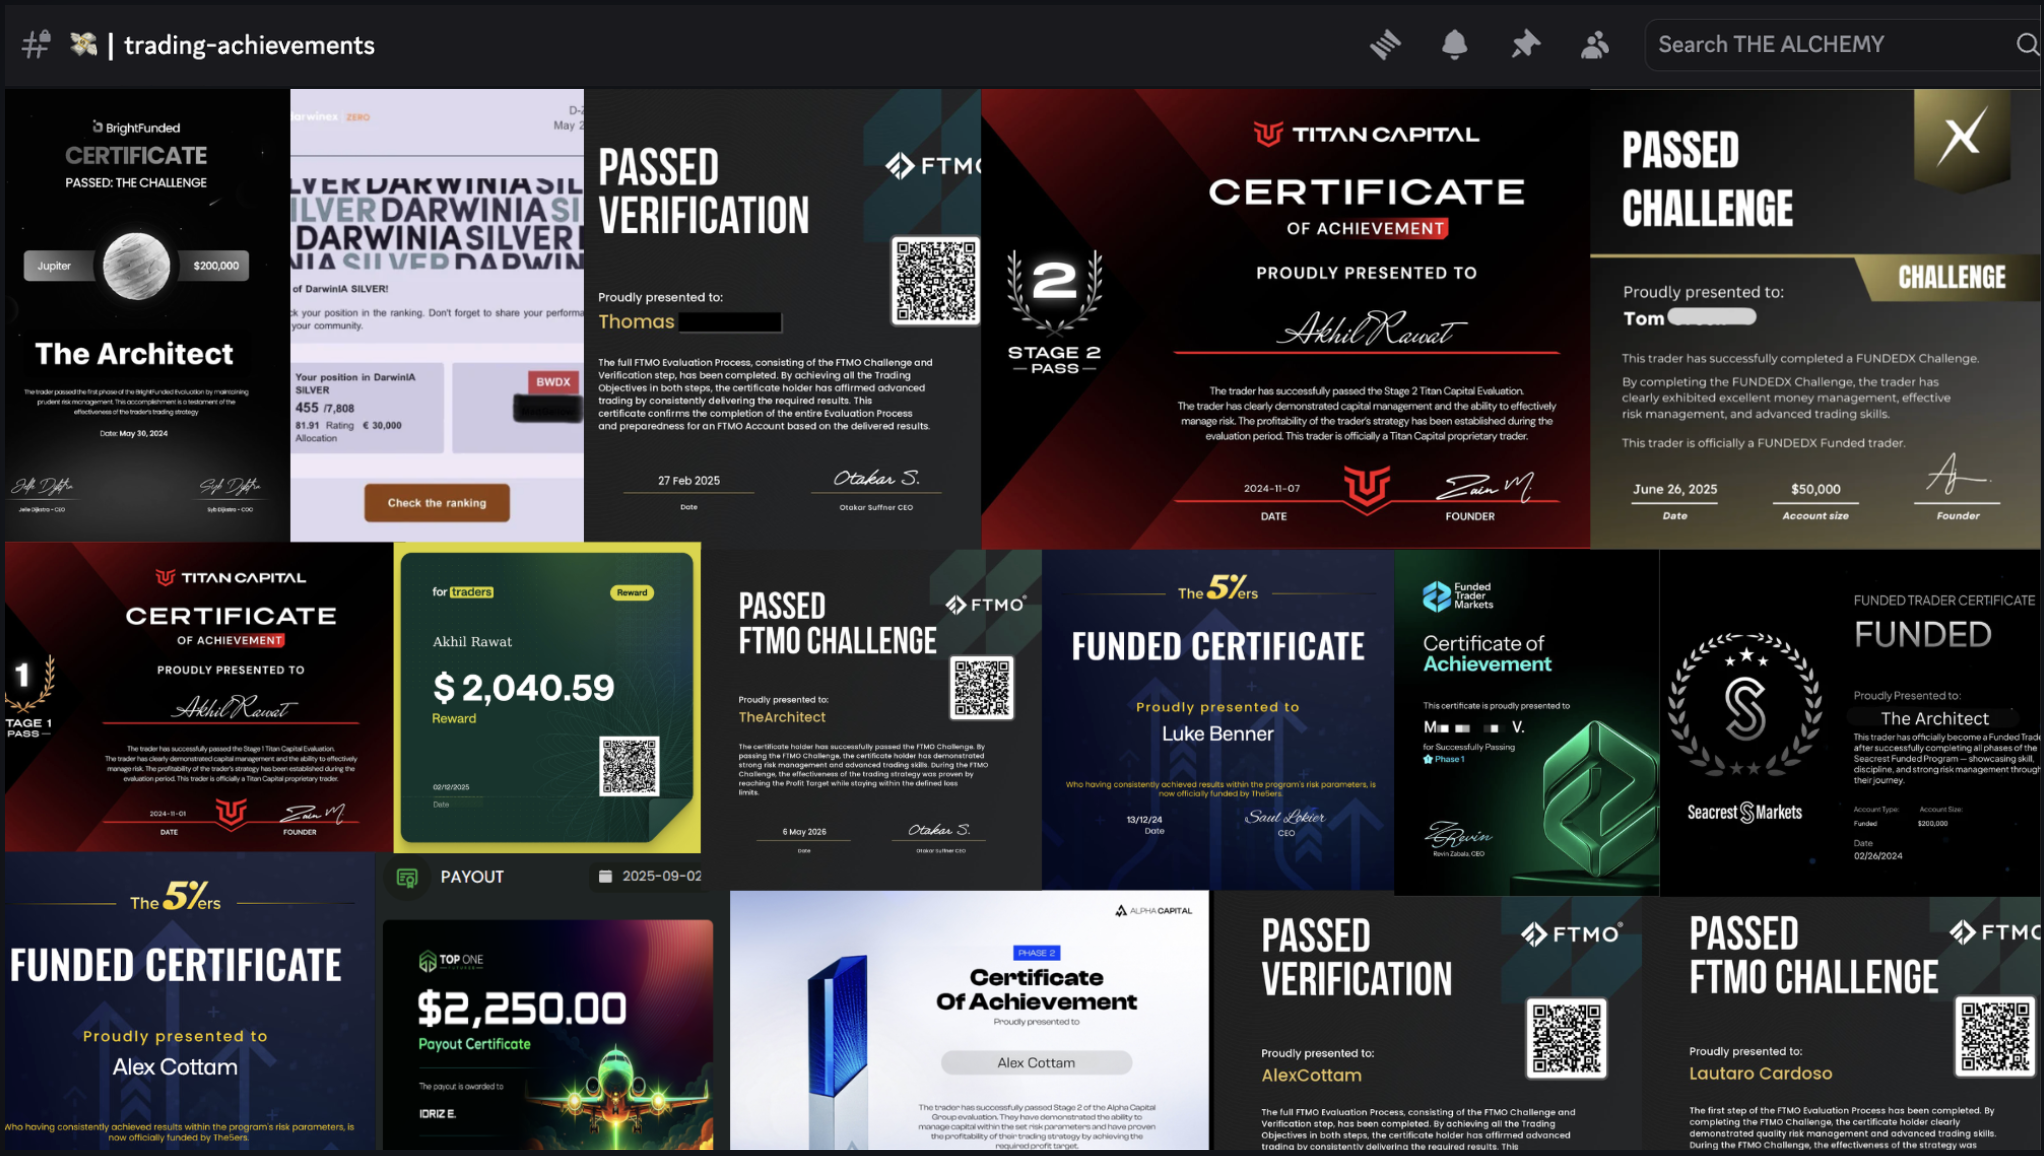The image size is (2044, 1156).
Task: Click the Check the ranking button
Action: 437,503
